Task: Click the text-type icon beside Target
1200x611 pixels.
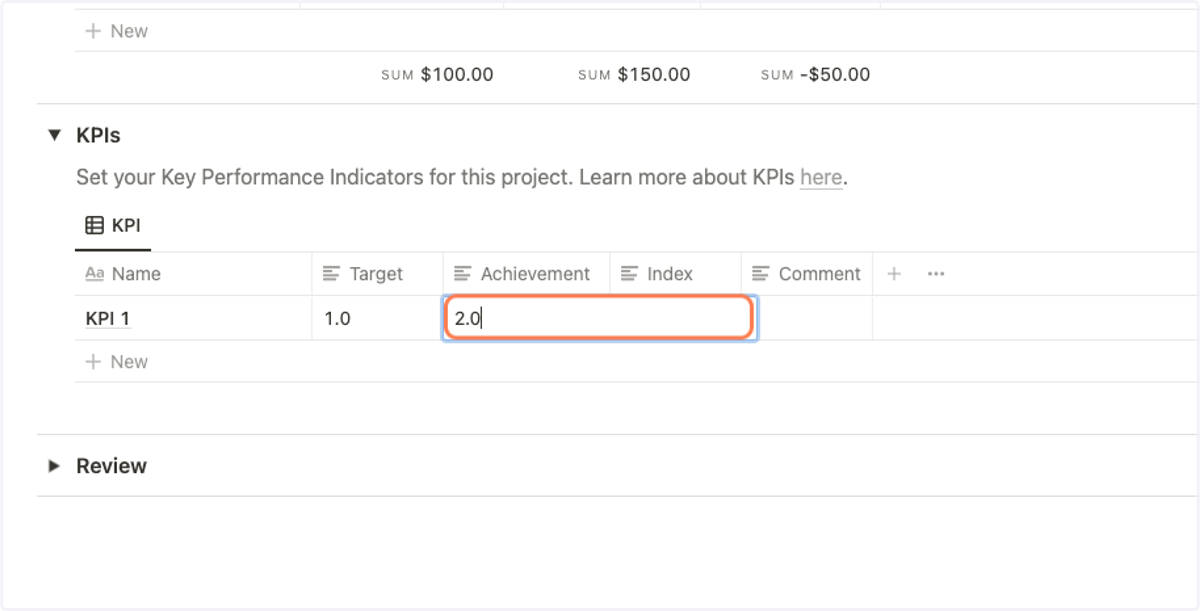Action: click(x=332, y=274)
